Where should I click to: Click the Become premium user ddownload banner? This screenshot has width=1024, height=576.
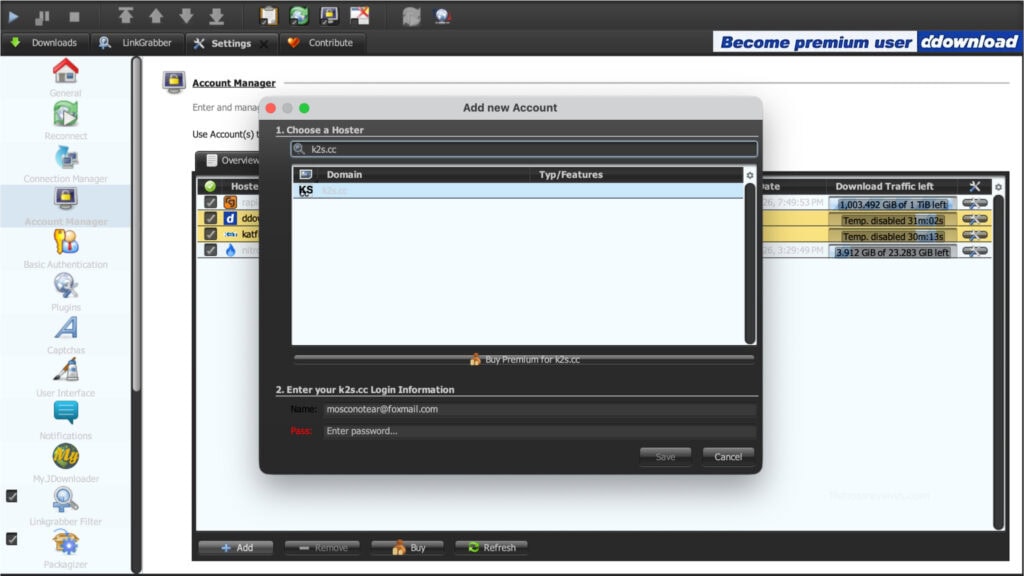867,42
